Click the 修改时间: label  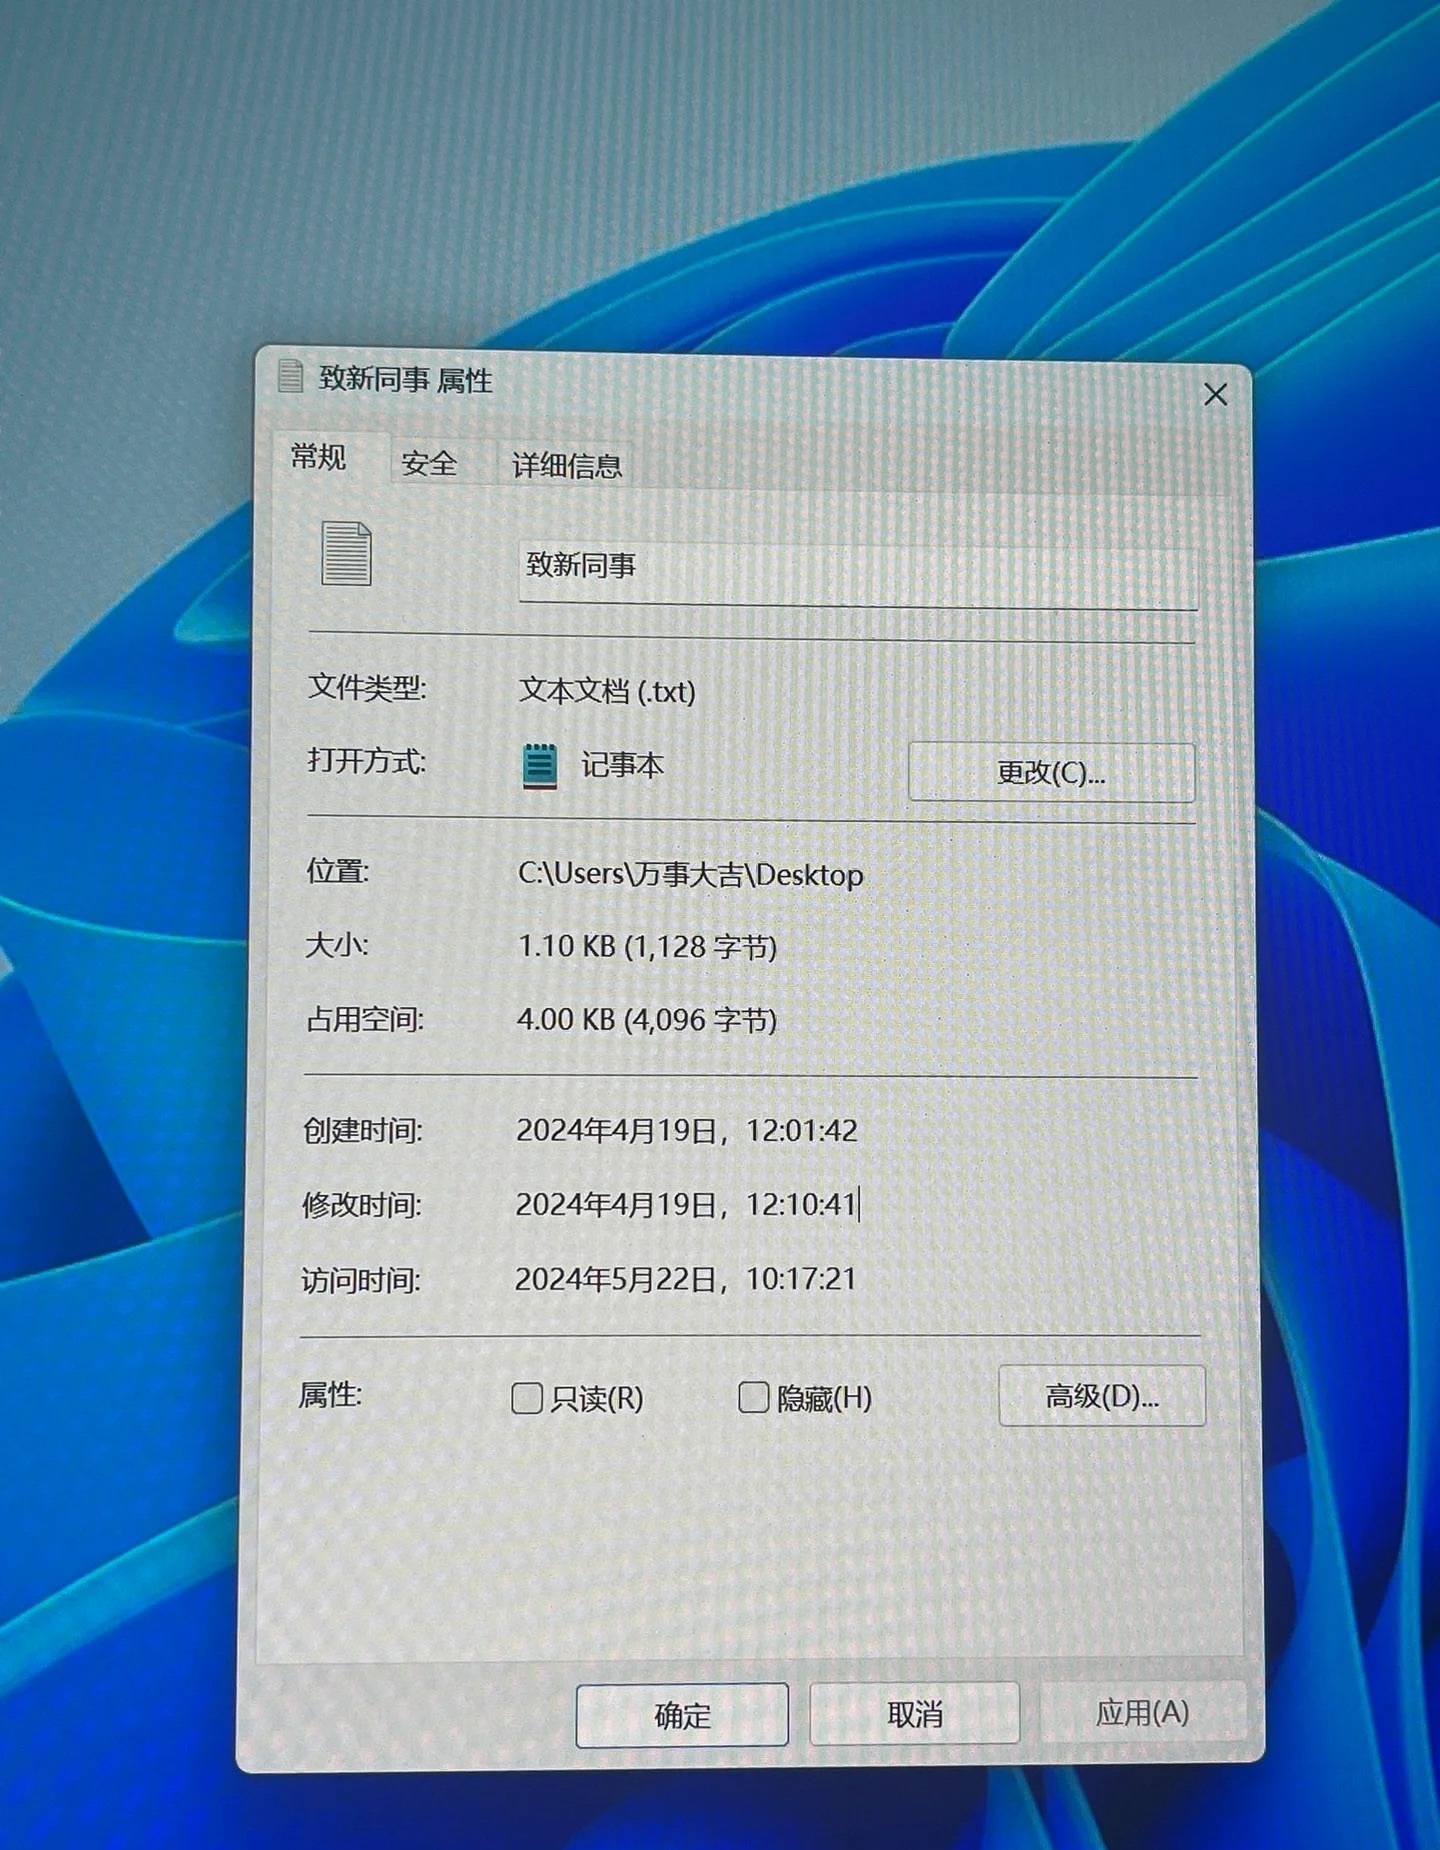(x=362, y=1206)
